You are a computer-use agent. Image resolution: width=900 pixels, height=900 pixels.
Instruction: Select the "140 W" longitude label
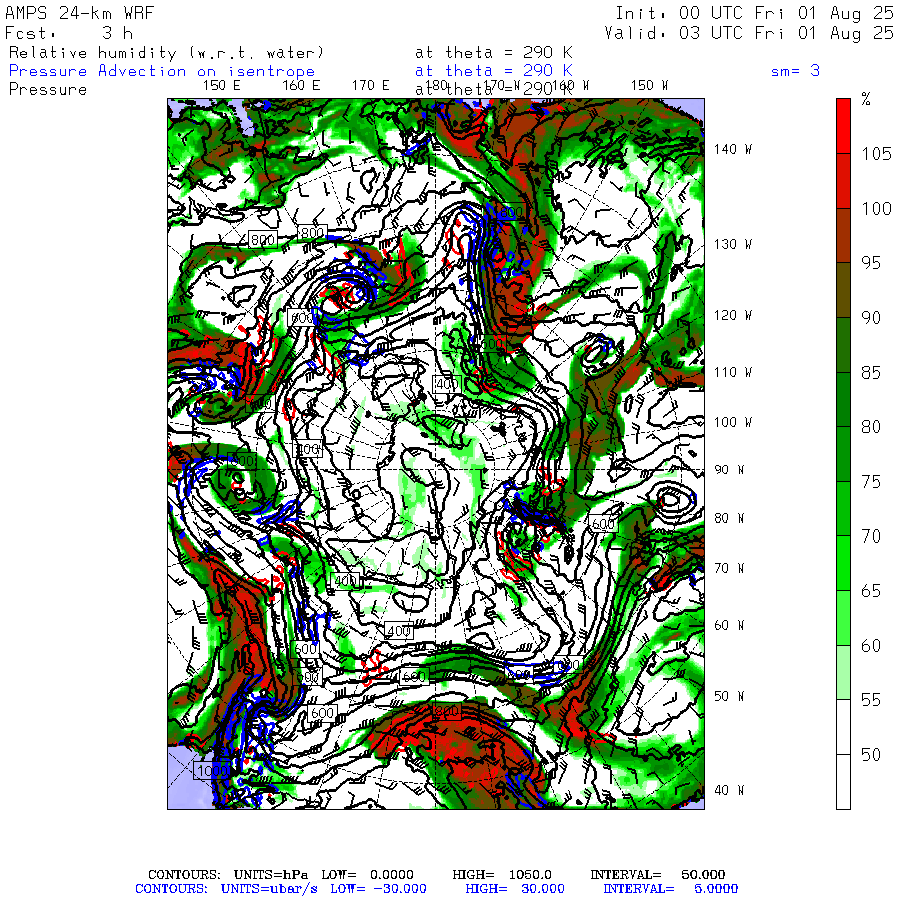[732, 149]
